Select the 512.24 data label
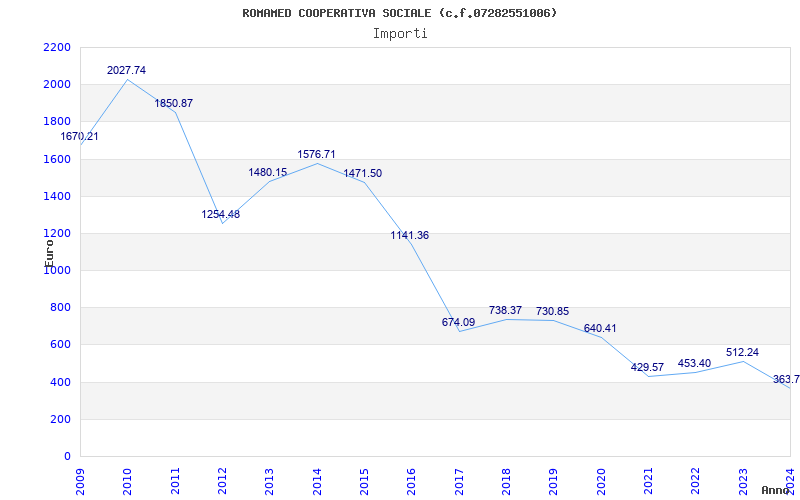Image resolution: width=800 pixels, height=500 pixels. coord(742,352)
